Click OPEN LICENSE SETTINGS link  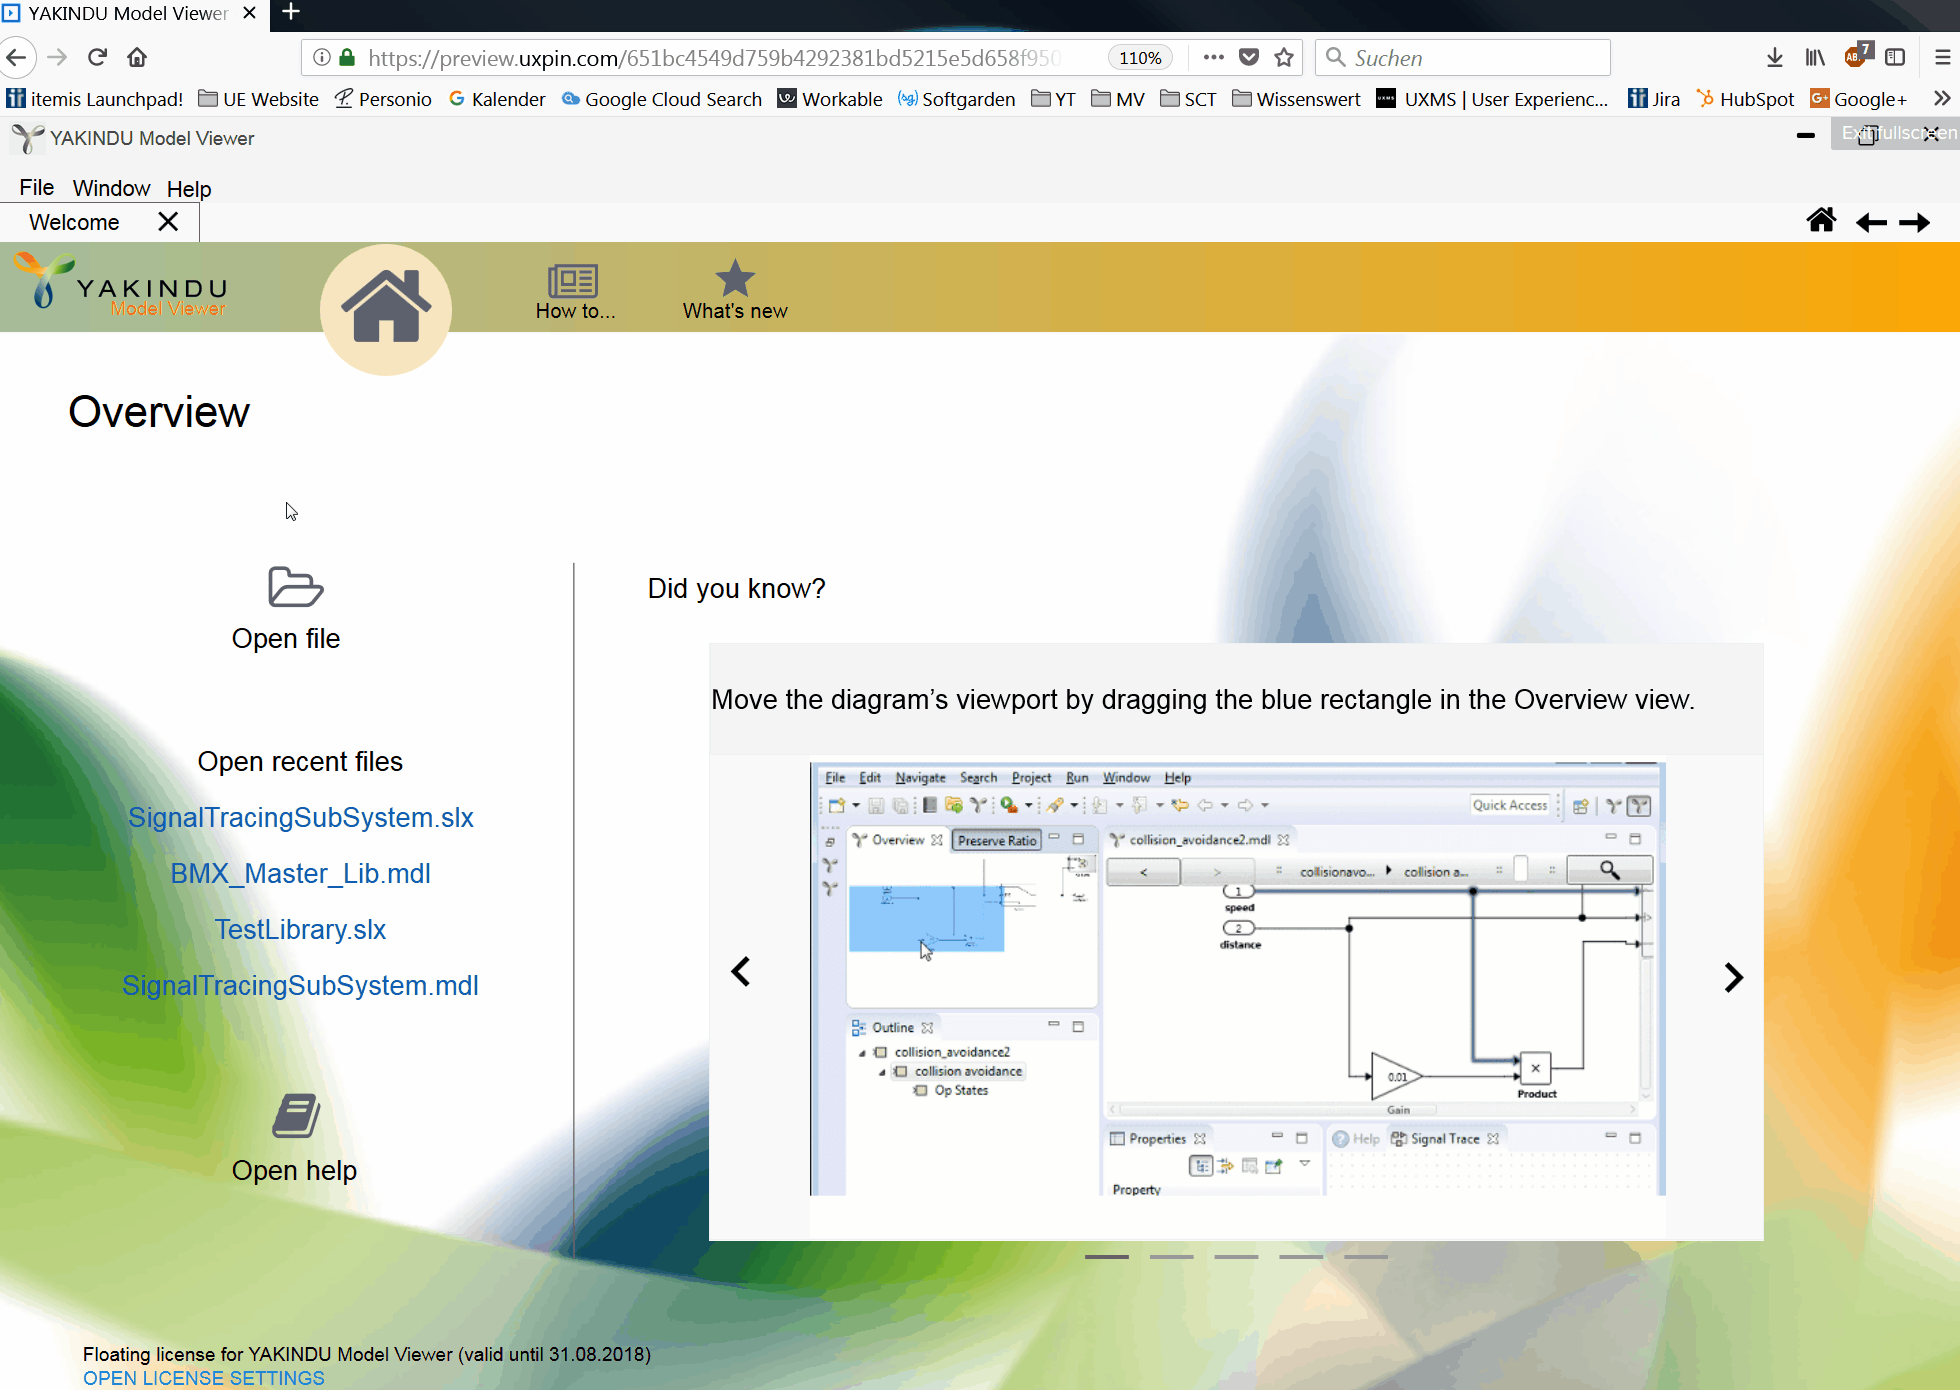[x=204, y=1378]
